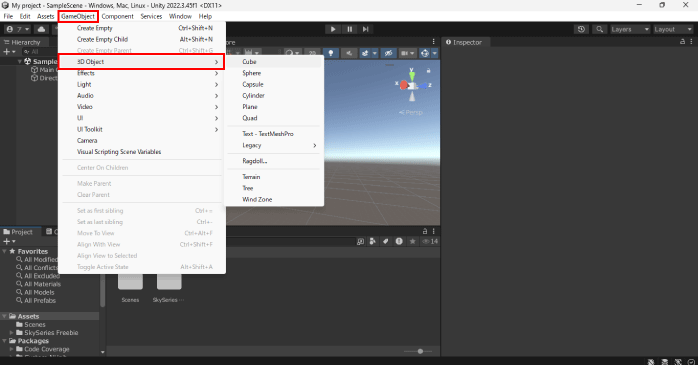Open the Account dropdown in toolbar
Viewport: 698px width, 365px height.
click(18, 29)
